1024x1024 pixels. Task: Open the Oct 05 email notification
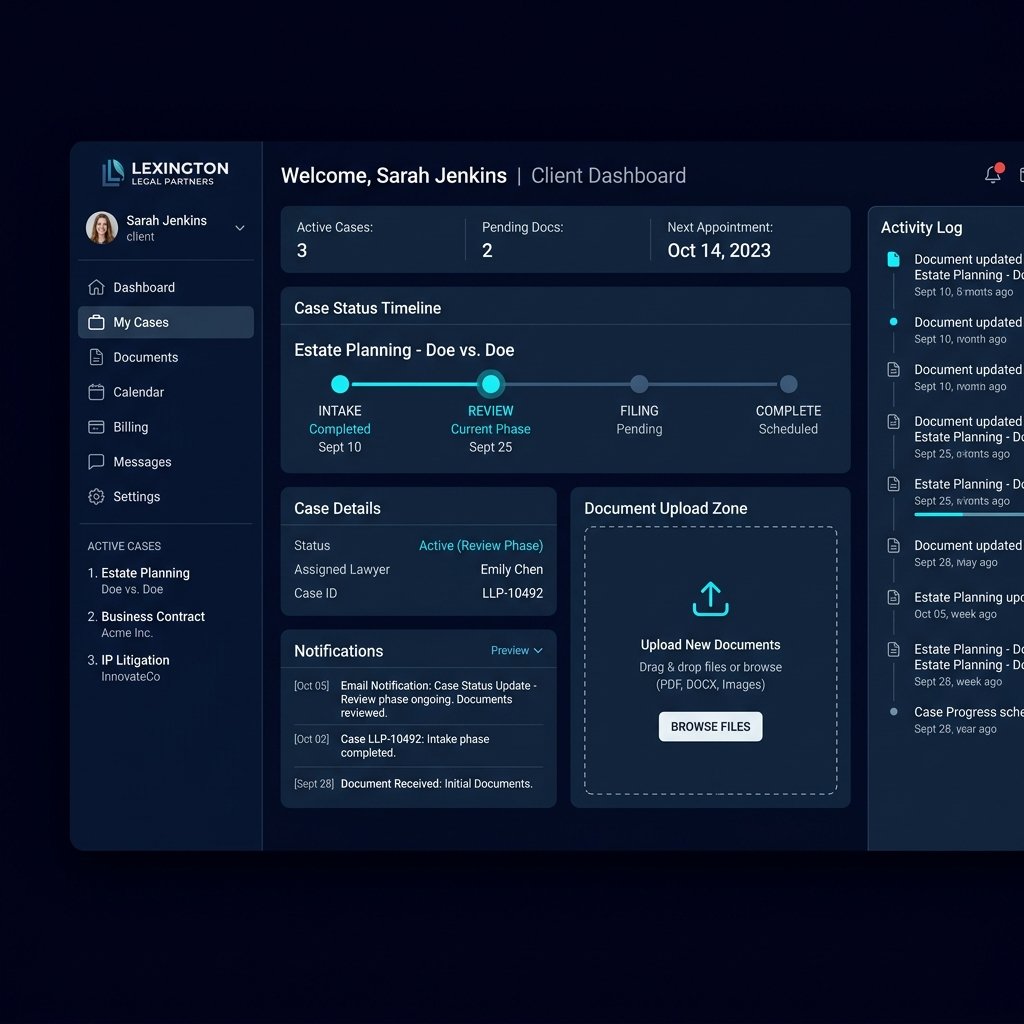coord(418,699)
